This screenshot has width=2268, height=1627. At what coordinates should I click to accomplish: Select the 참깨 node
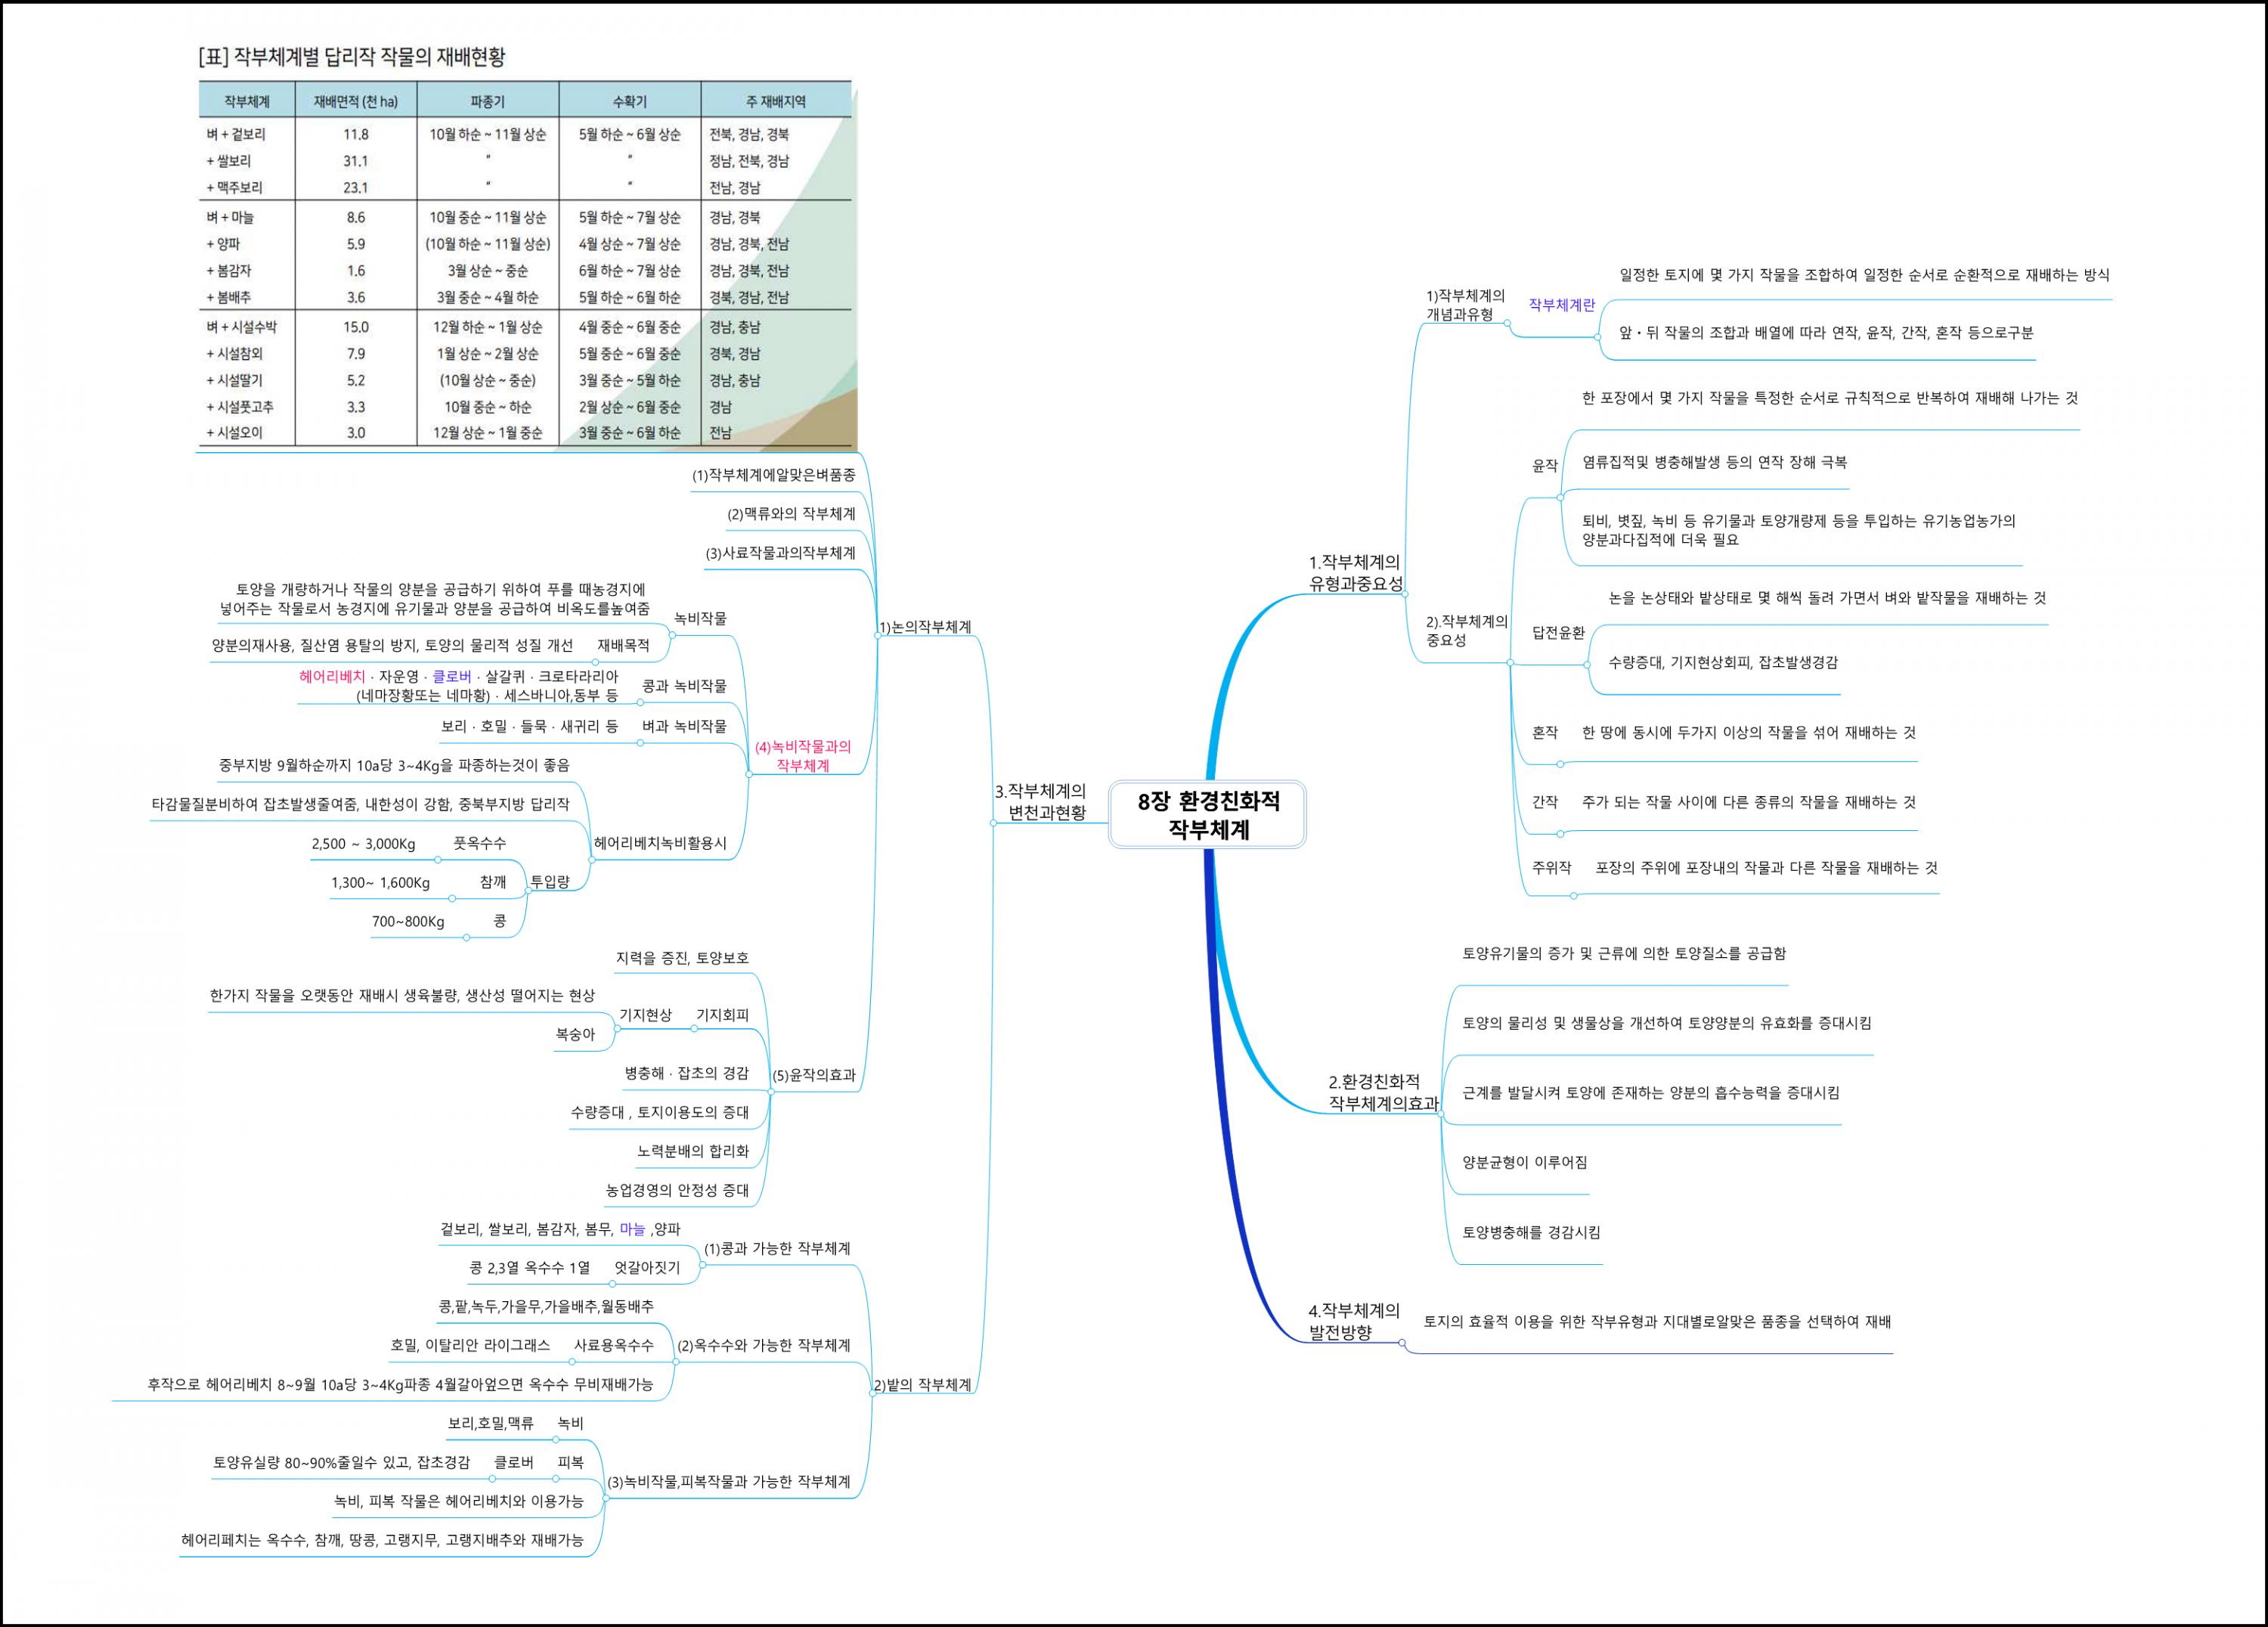point(493,882)
